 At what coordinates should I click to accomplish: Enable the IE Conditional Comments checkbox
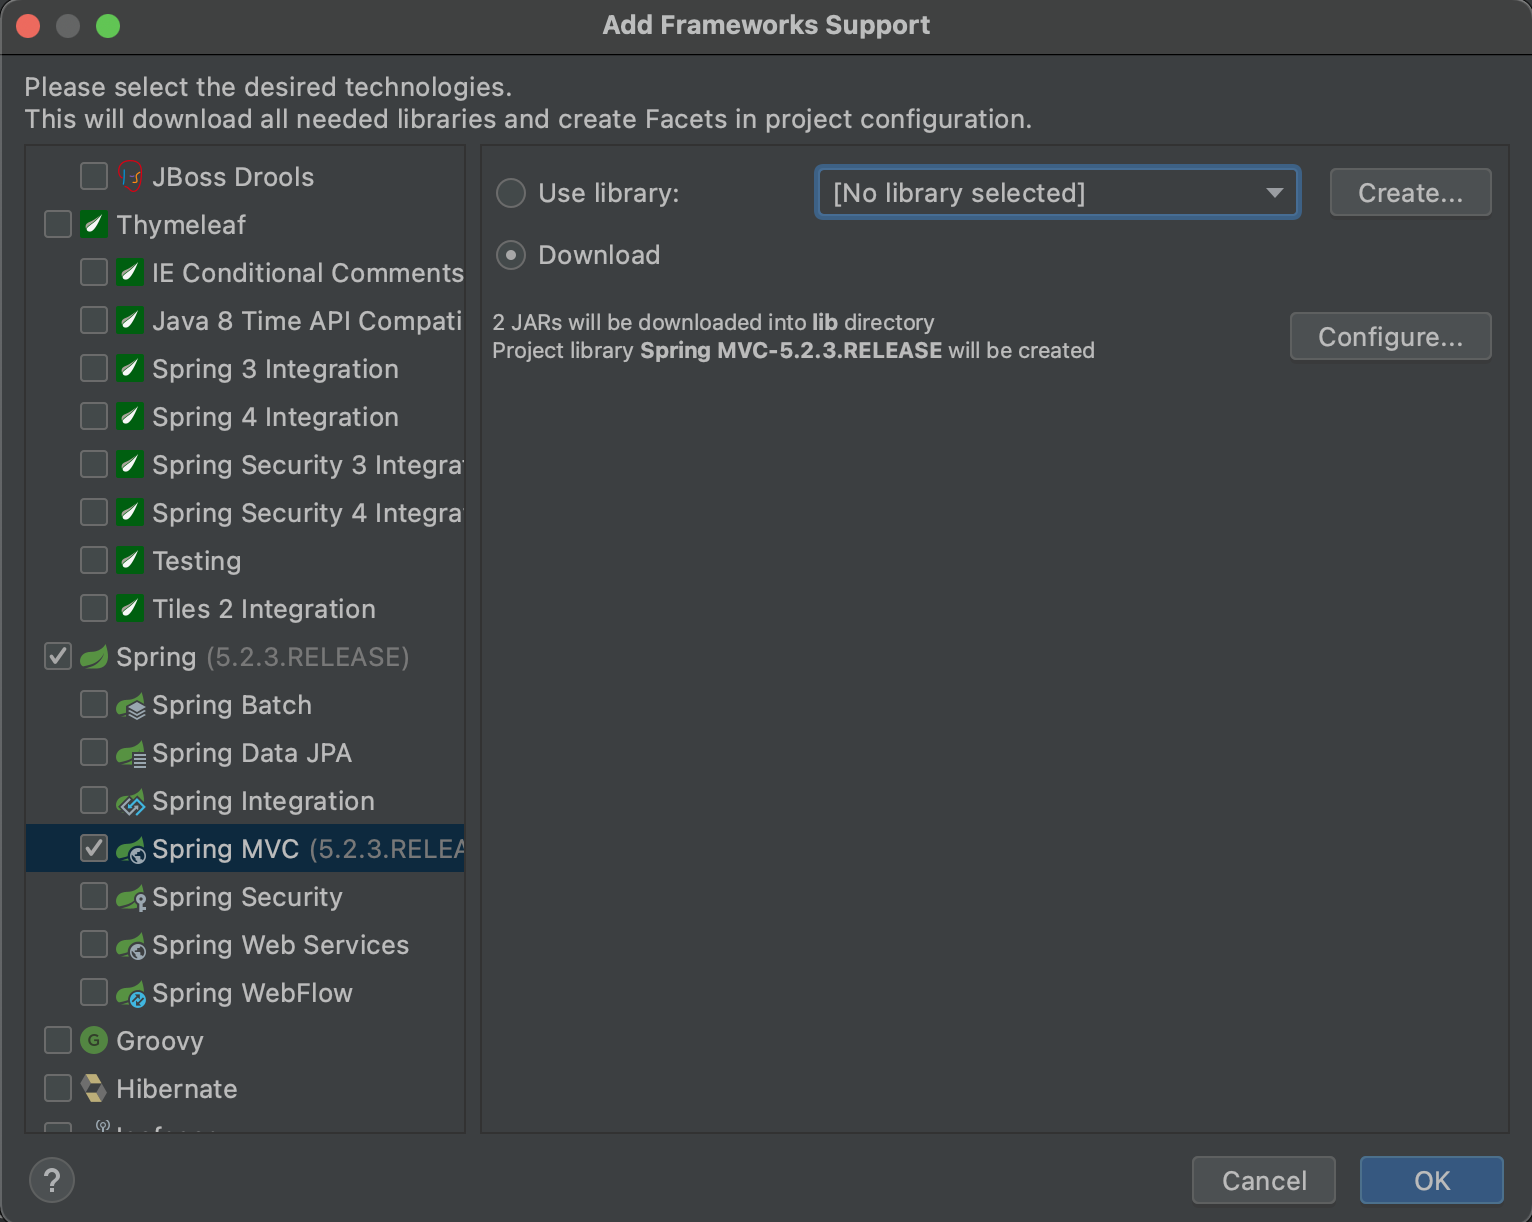(94, 273)
